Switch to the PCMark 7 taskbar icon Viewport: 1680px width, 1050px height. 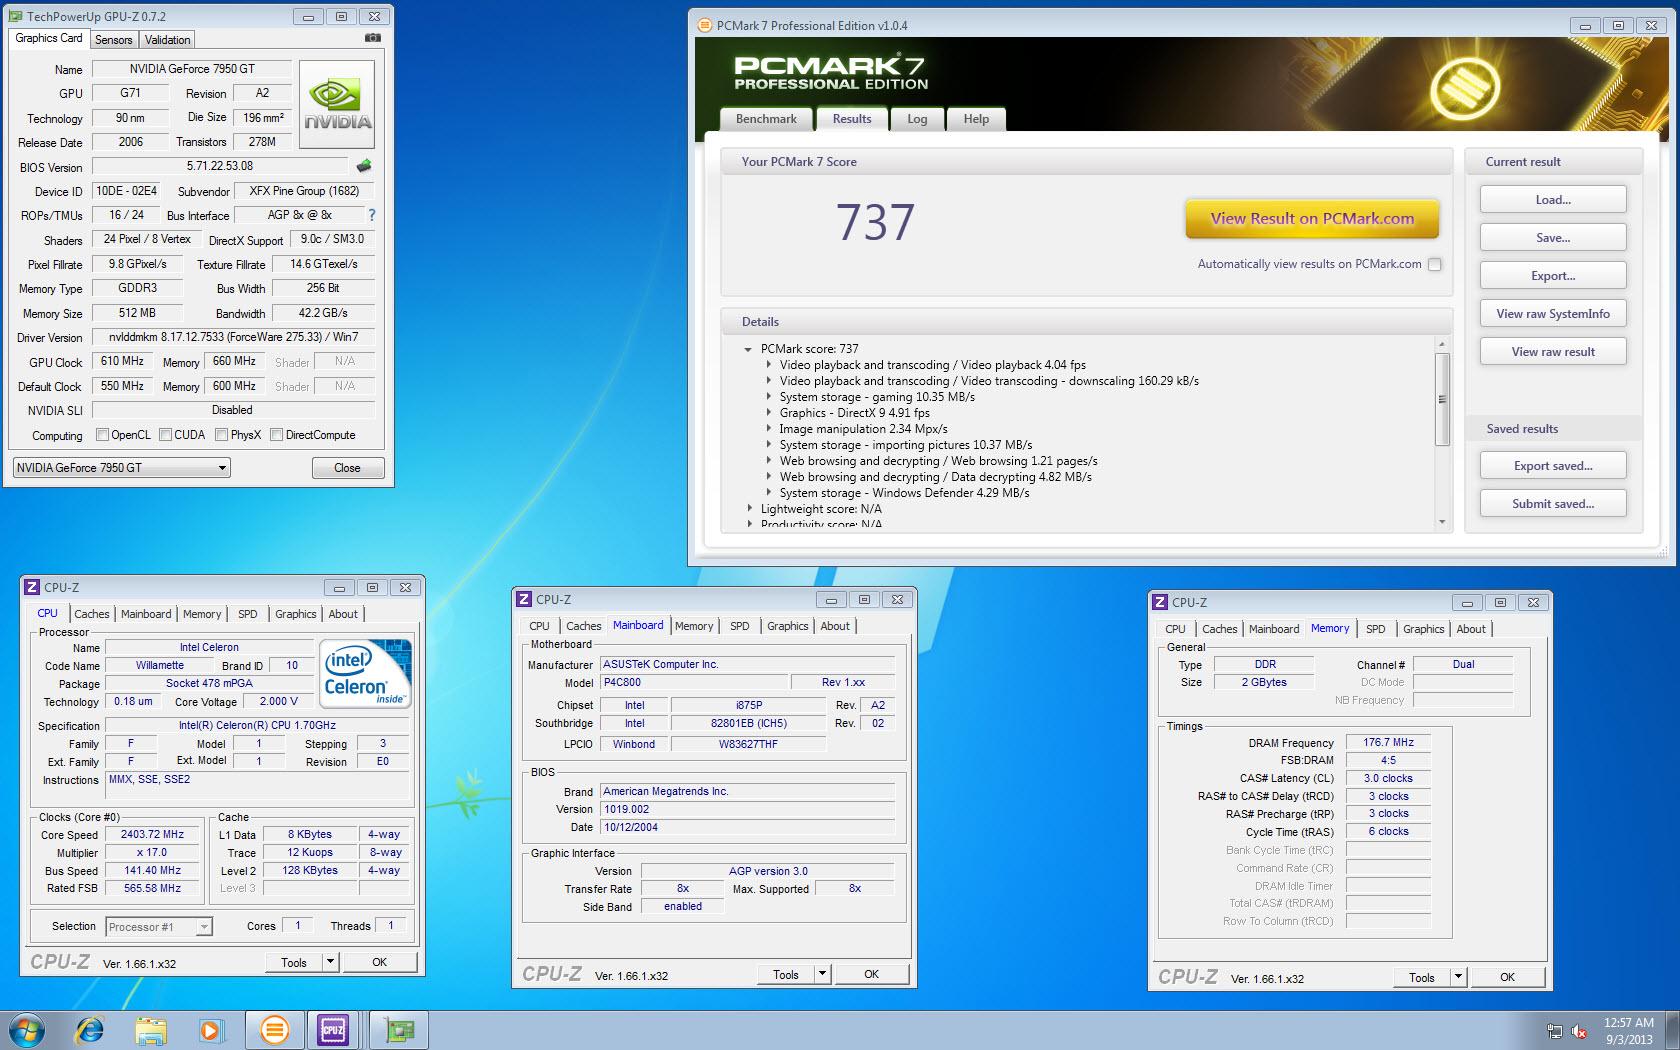point(274,1029)
